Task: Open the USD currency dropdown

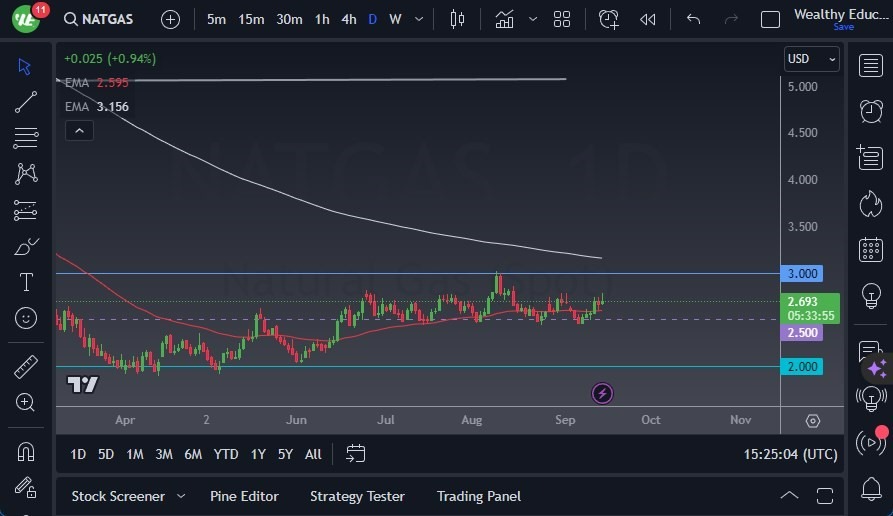Action: pos(812,59)
